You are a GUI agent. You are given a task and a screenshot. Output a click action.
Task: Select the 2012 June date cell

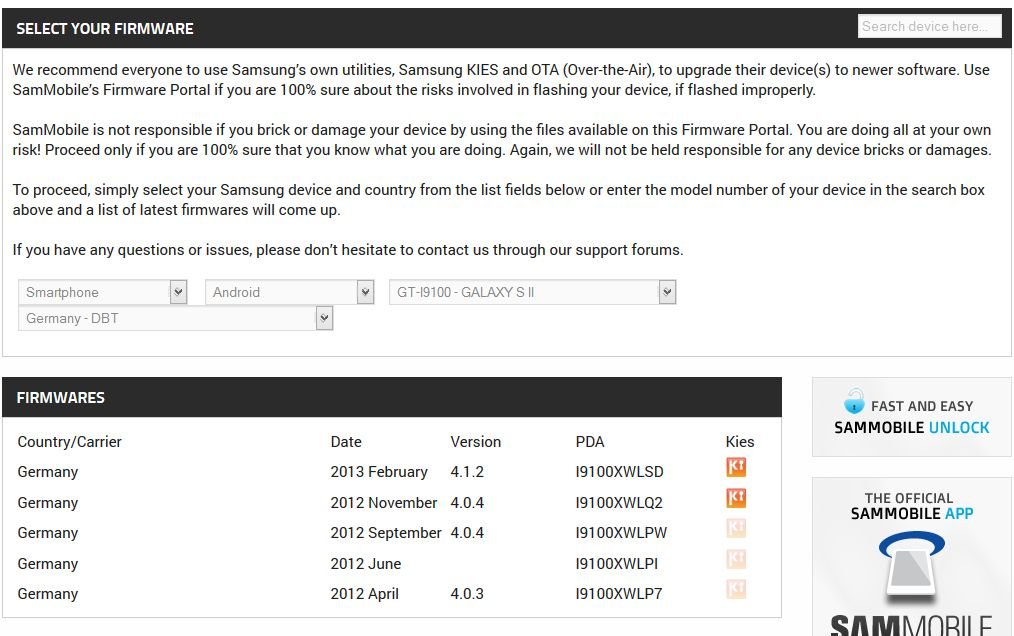[365, 564]
